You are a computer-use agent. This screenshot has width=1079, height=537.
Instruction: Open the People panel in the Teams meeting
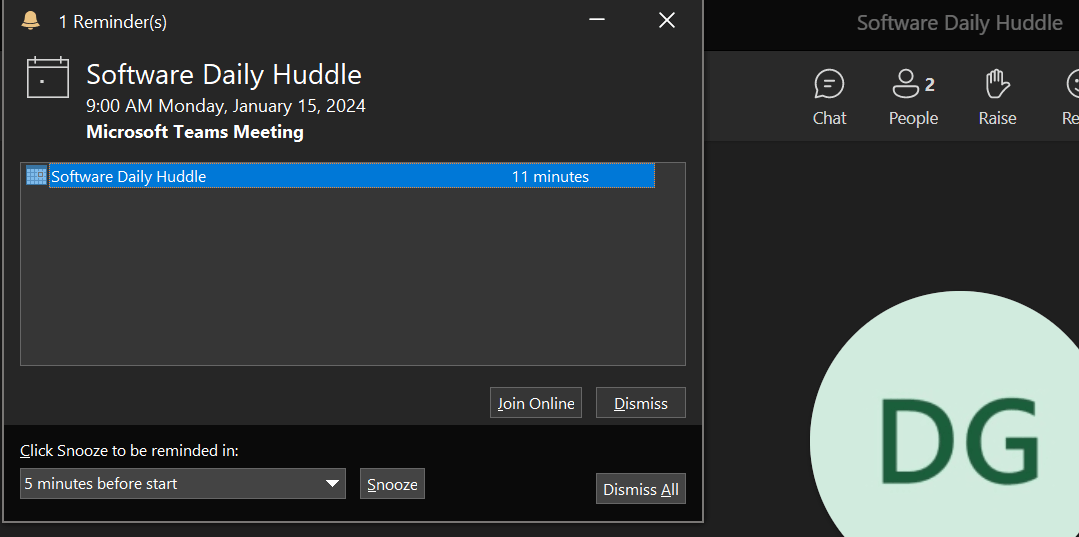point(913,98)
